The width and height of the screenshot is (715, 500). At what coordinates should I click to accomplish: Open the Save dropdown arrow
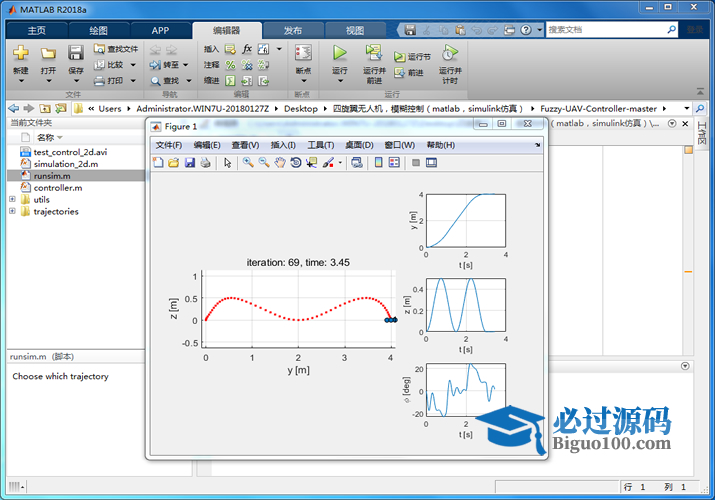(76, 81)
